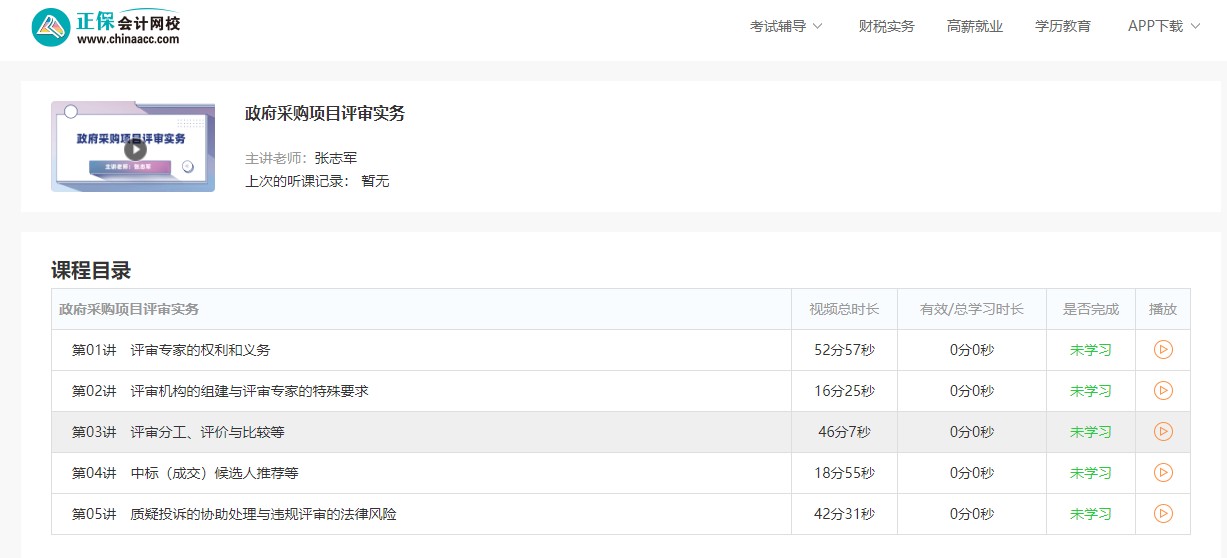Viewport: 1227px width, 558px height.
Task: Click the 正保会计网校 logo
Action: [106, 27]
